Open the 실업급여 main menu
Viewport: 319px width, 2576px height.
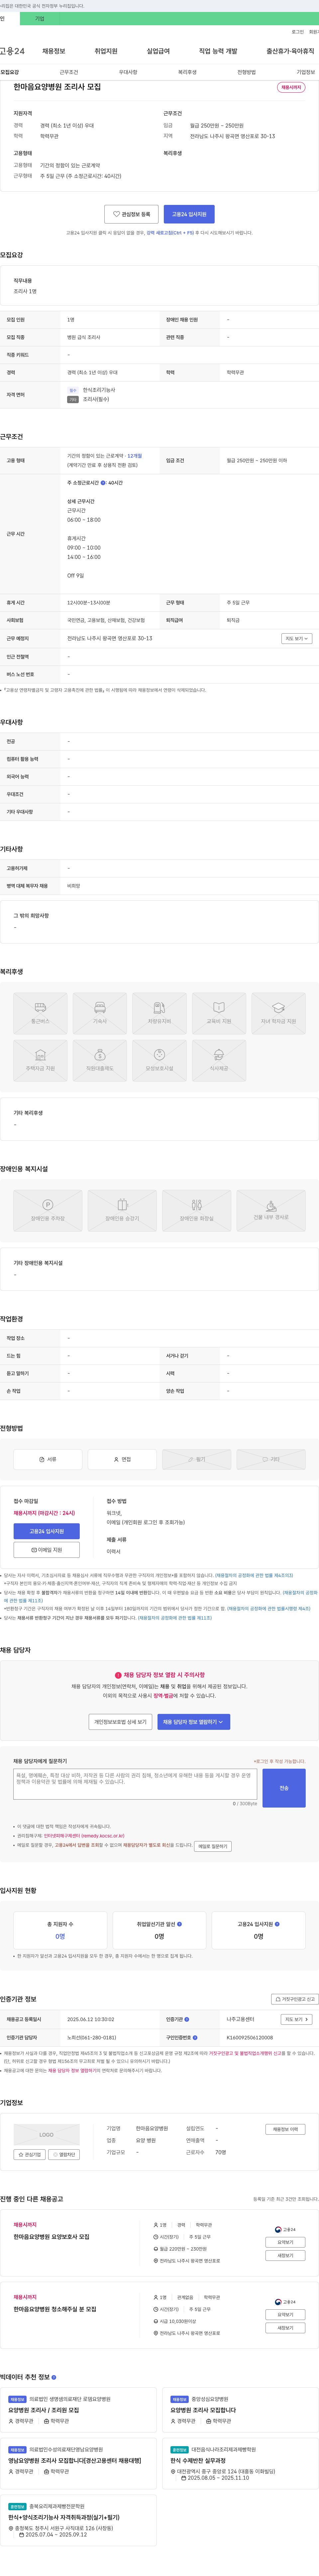coord(158,51)
